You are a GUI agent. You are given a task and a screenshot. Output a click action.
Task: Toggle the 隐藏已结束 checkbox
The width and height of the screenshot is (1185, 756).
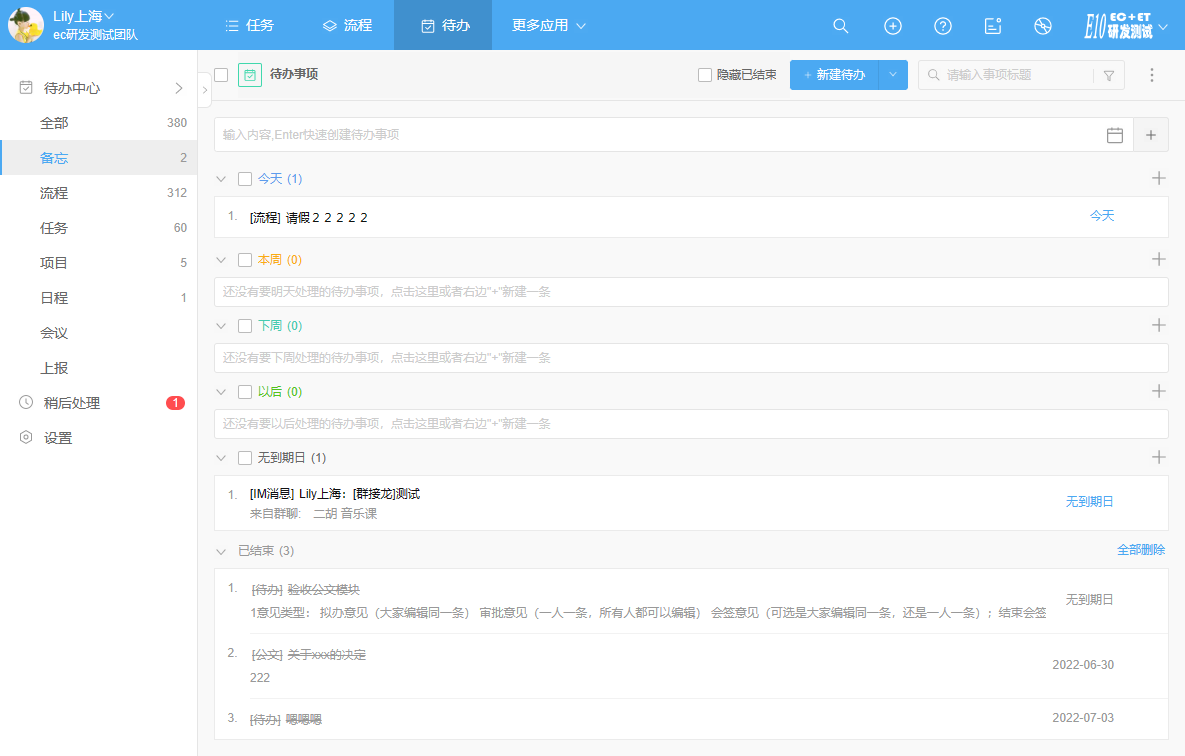705,75
